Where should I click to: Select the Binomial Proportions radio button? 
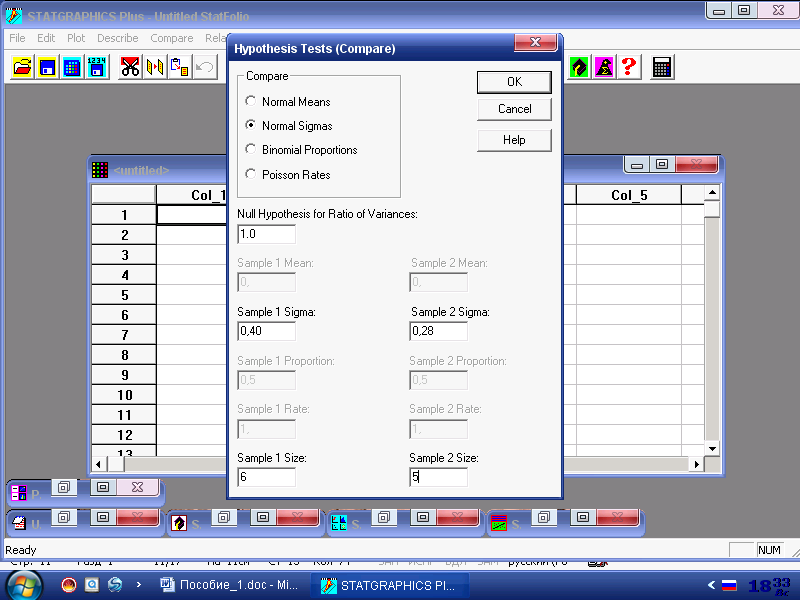[x=251, y=149]
